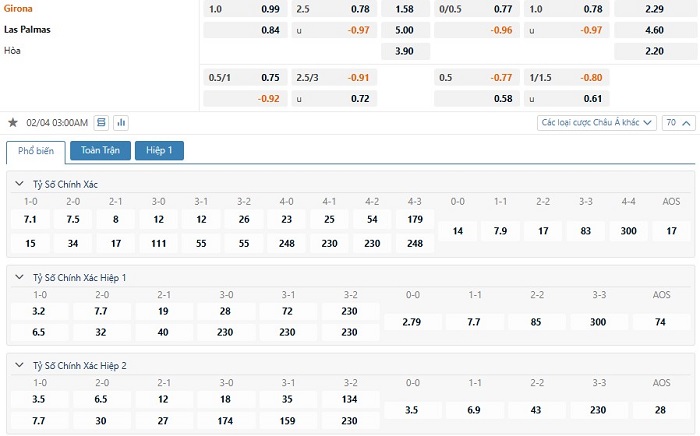Select Las Palmas win odds 5.00
Viewport: 700px width, 436px height.
[405, 30]
